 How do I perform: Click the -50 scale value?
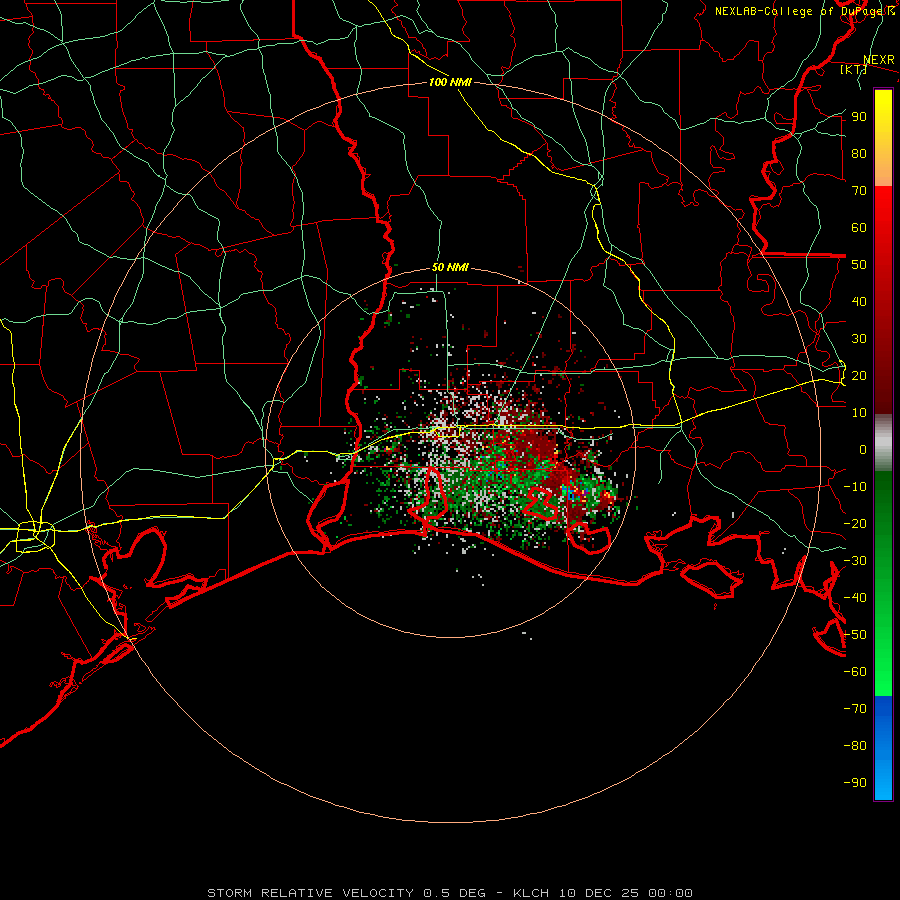pyautogui.click(x=855, y=635)
